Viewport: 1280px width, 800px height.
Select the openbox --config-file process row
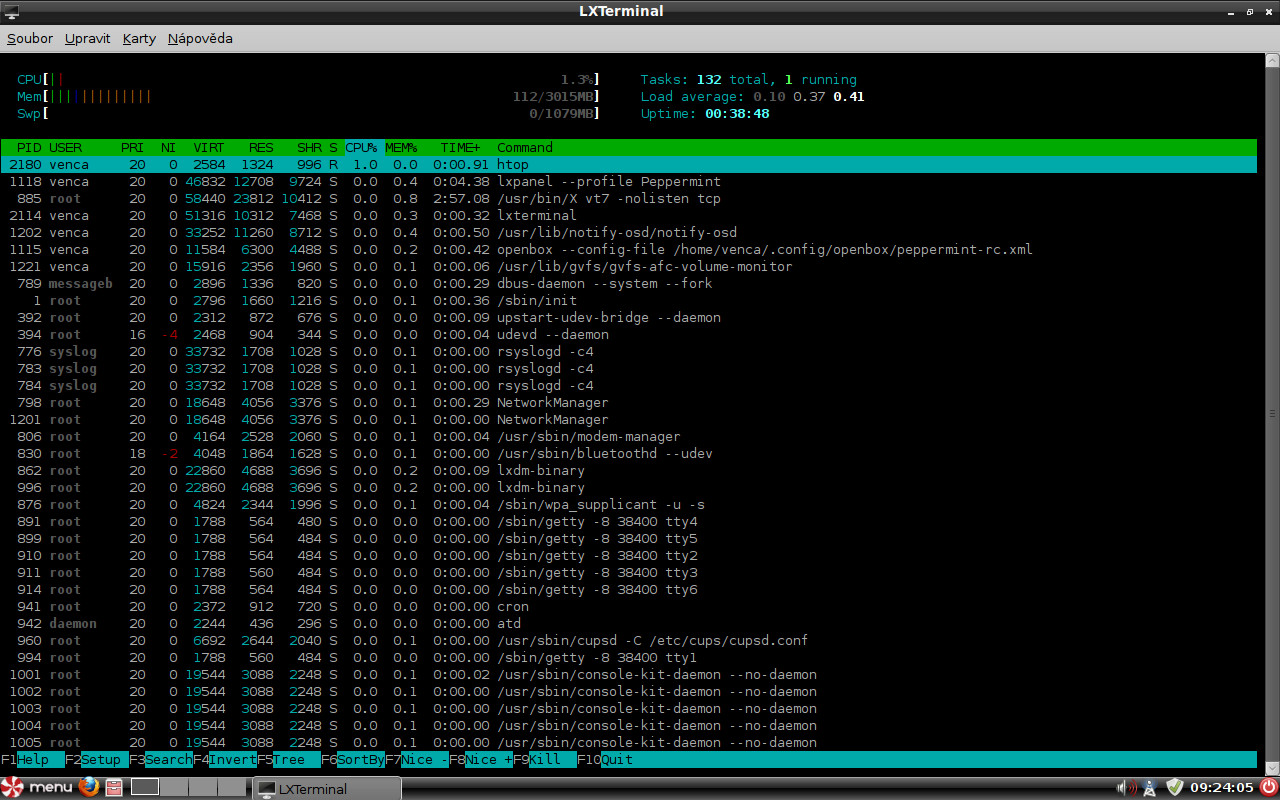click(x=628, y=249)
